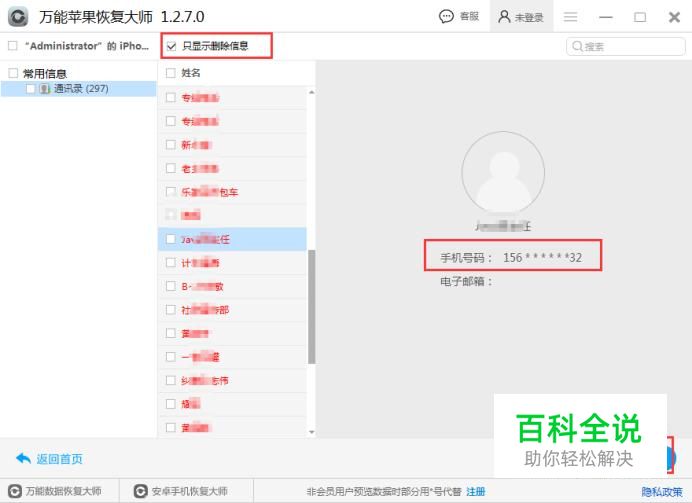The height and width of the screenshot is (503, 692).
Task: Click the 注册 register link
Action: click(476, 491)
